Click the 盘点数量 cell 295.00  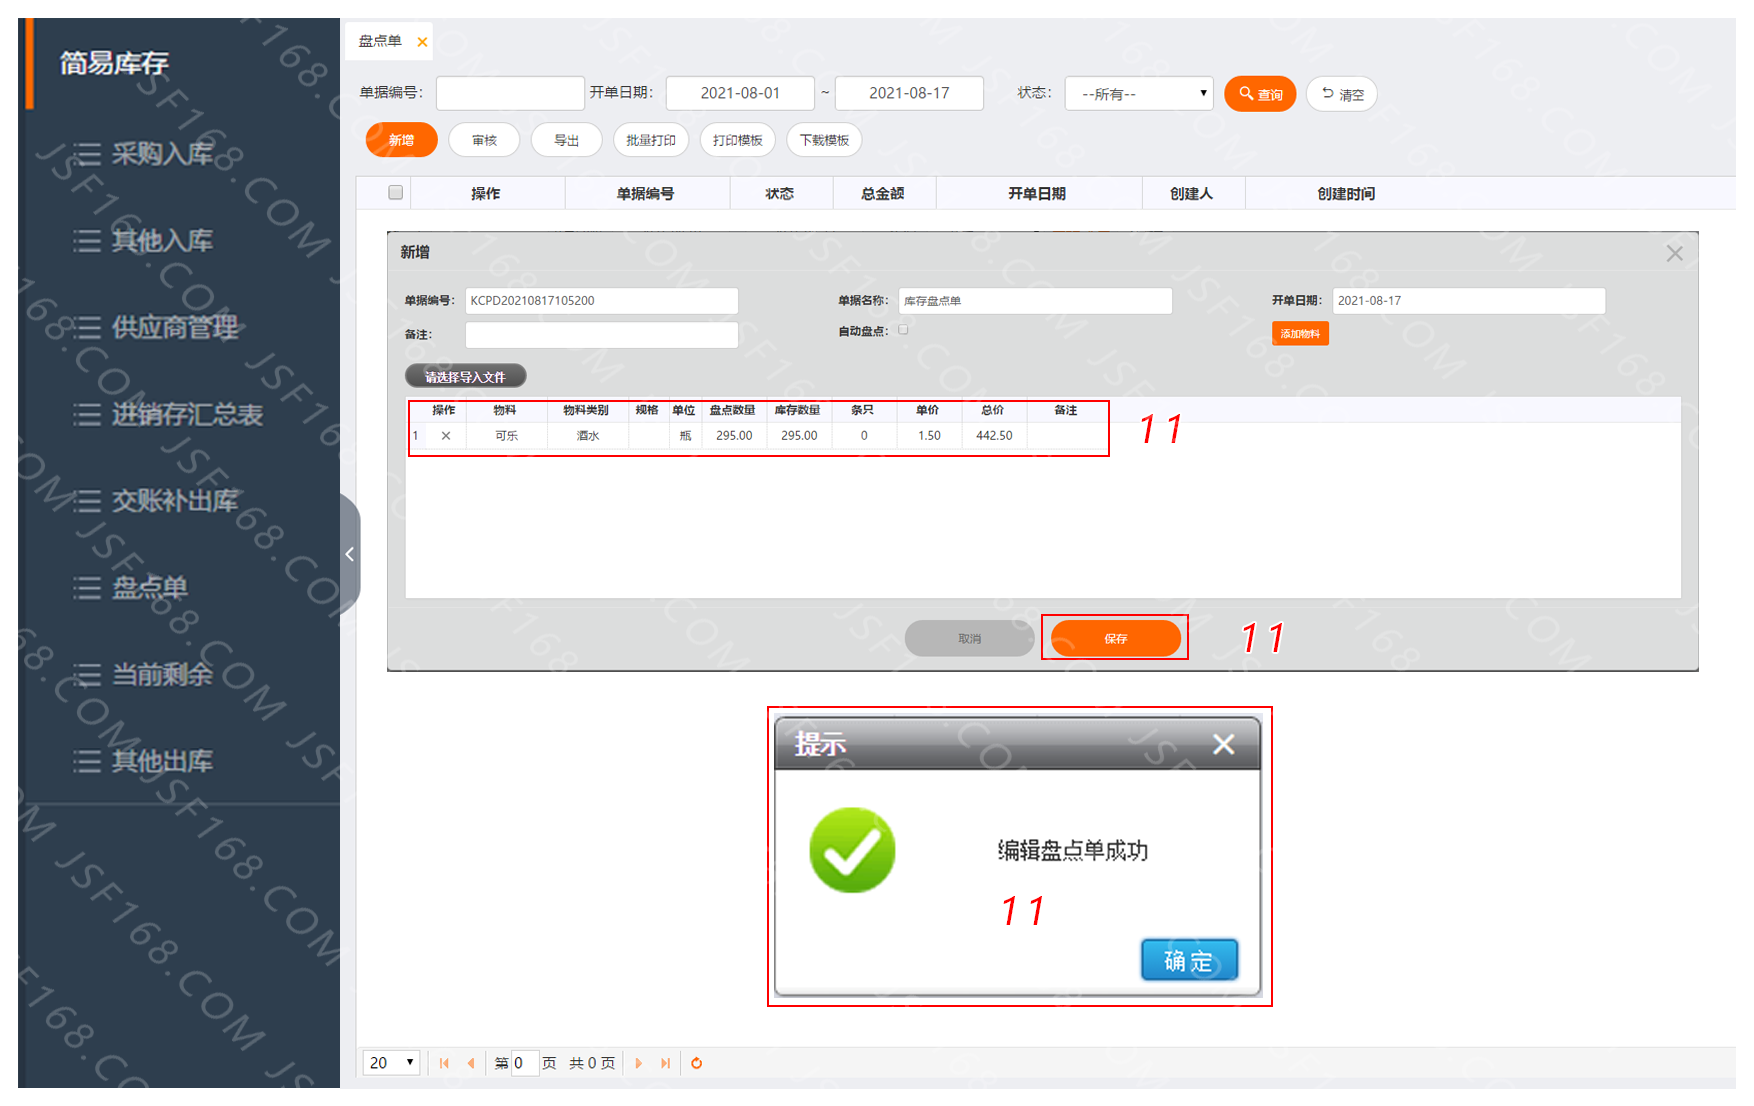click(x=734, y=436)
